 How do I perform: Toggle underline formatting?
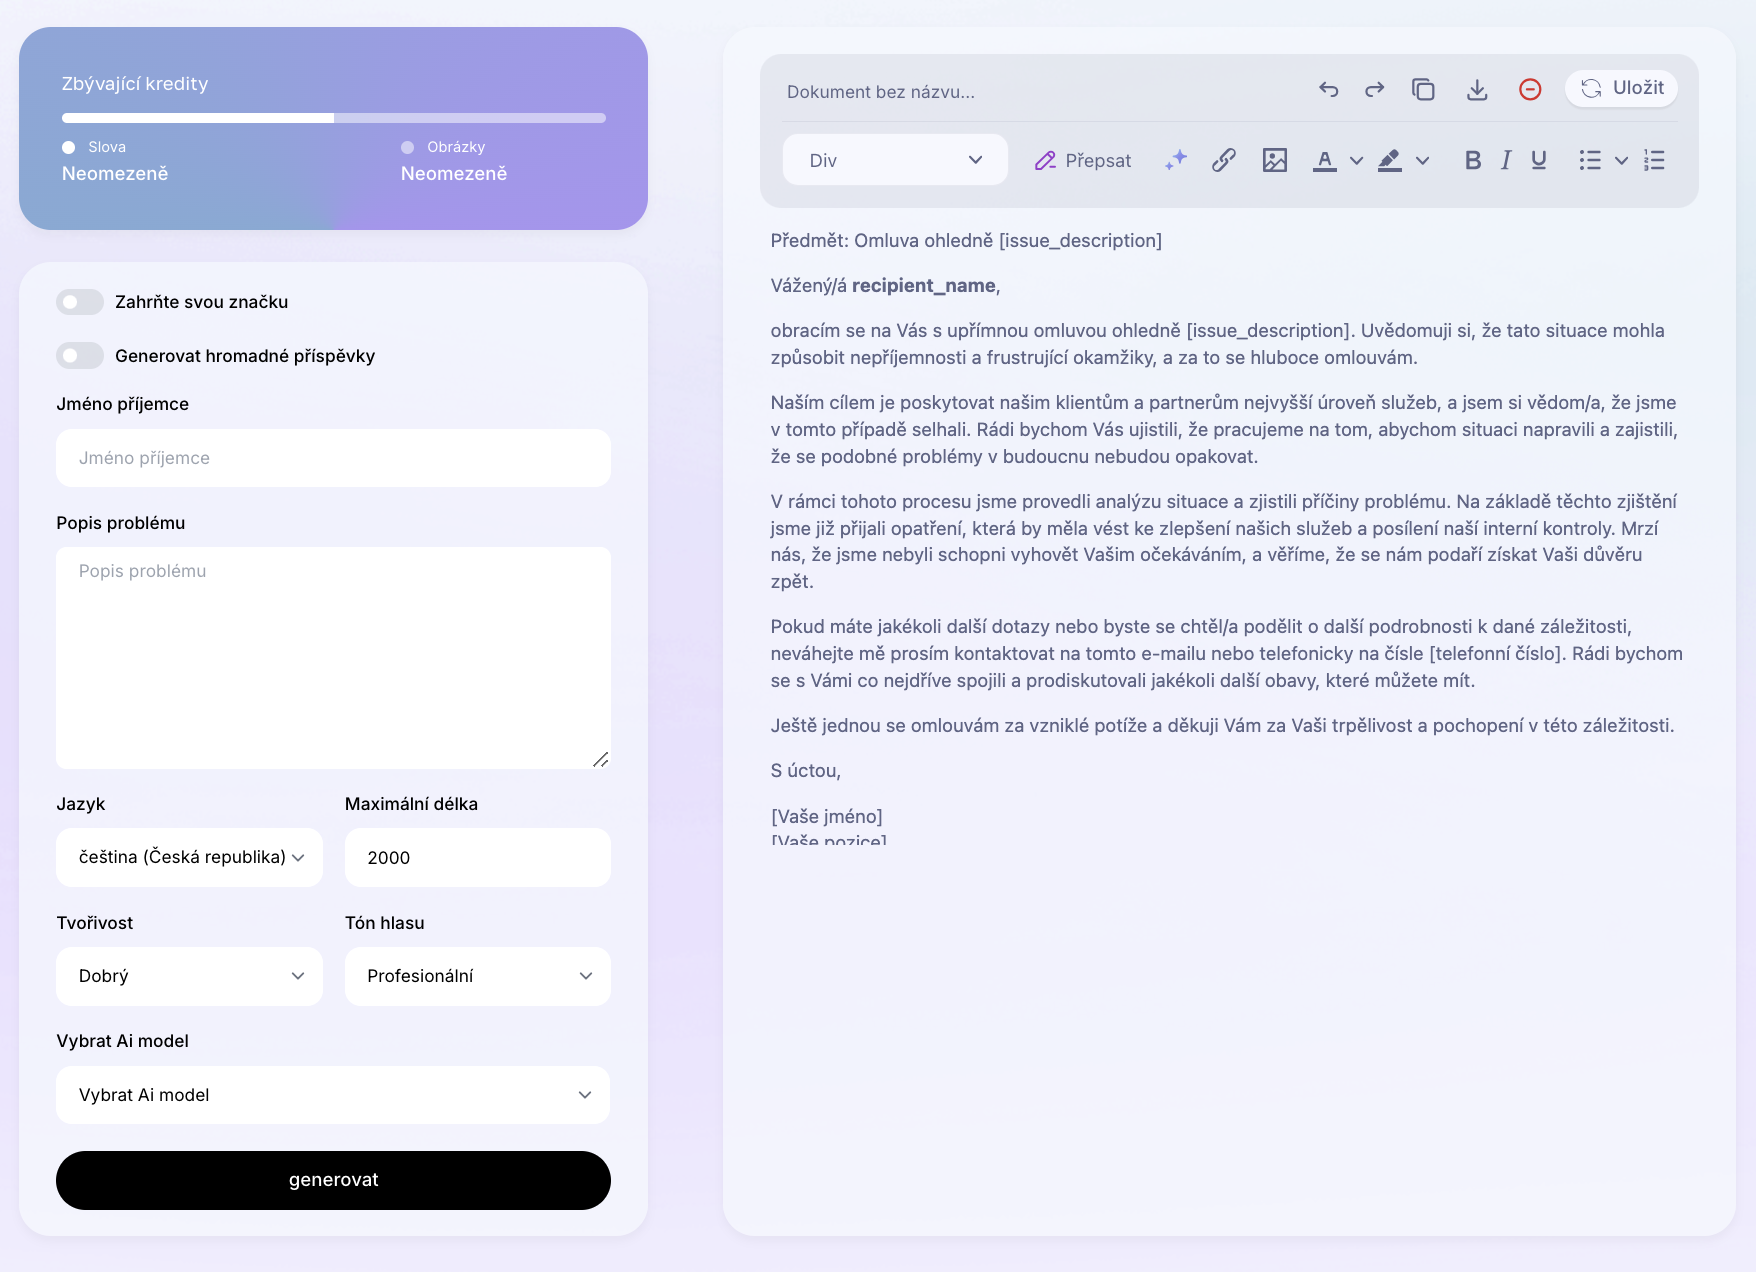tap(1539, 160)
